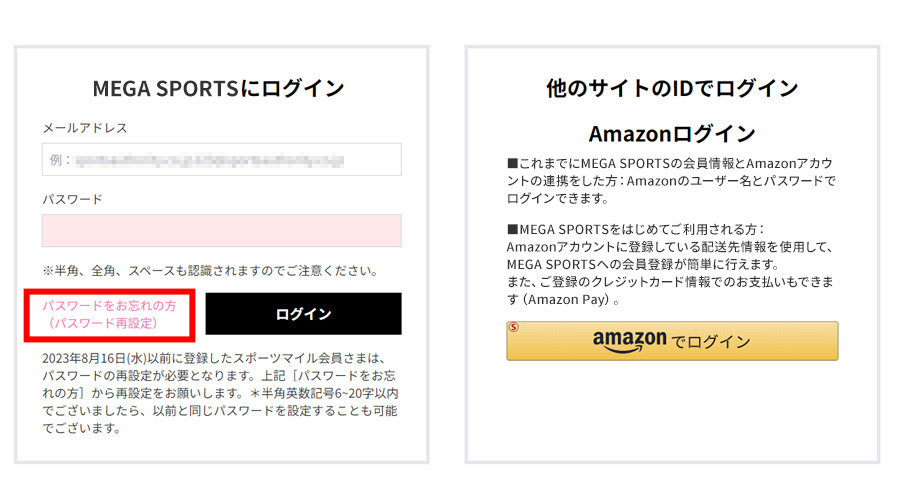Click the 他のサイトのIDでログイン heading
The image size is (900, 500).
672,88
